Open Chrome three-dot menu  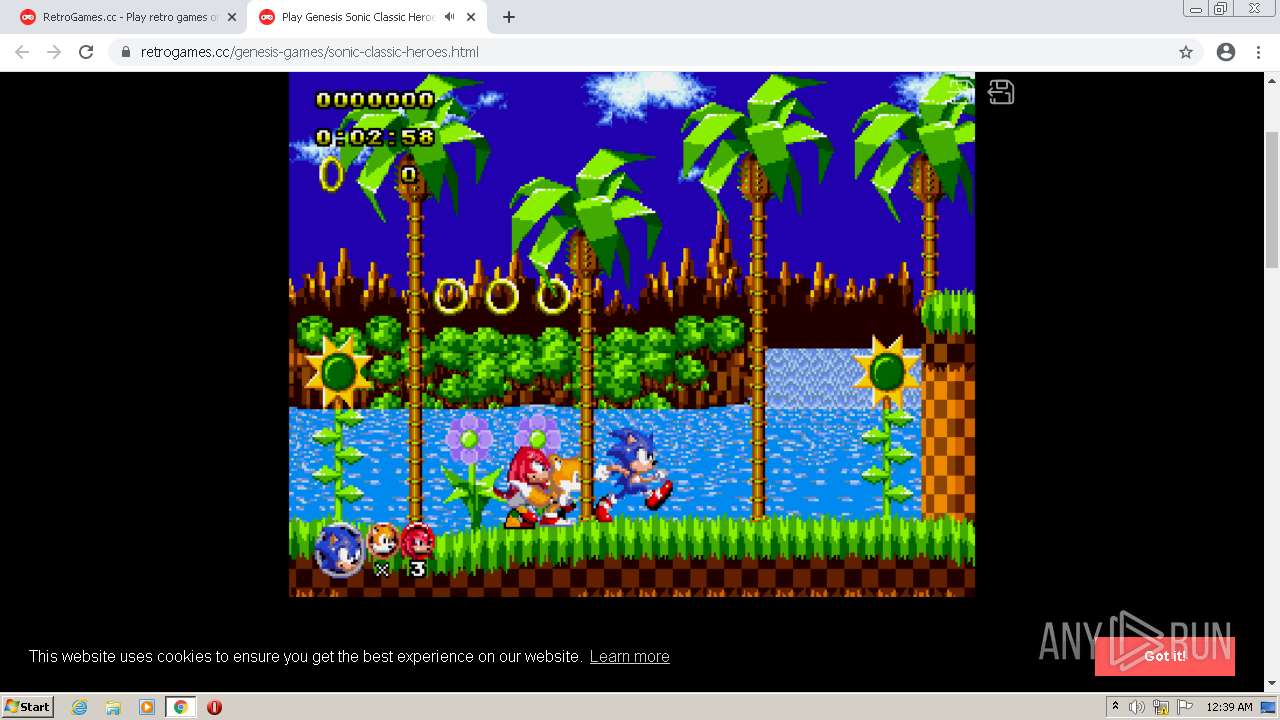pyautogui.click(x=1258, y=52)
